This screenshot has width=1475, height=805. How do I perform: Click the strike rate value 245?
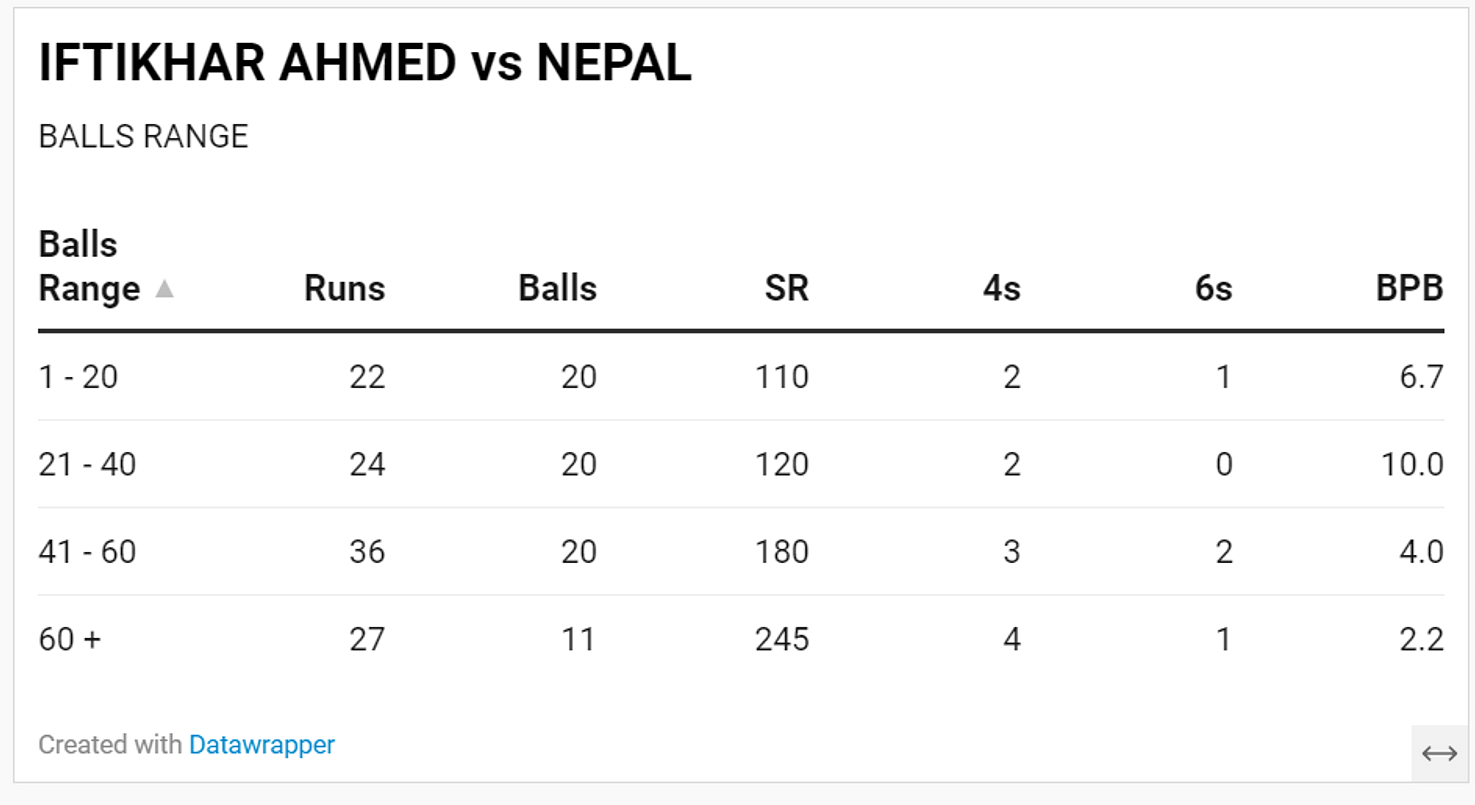coord(781,638)
